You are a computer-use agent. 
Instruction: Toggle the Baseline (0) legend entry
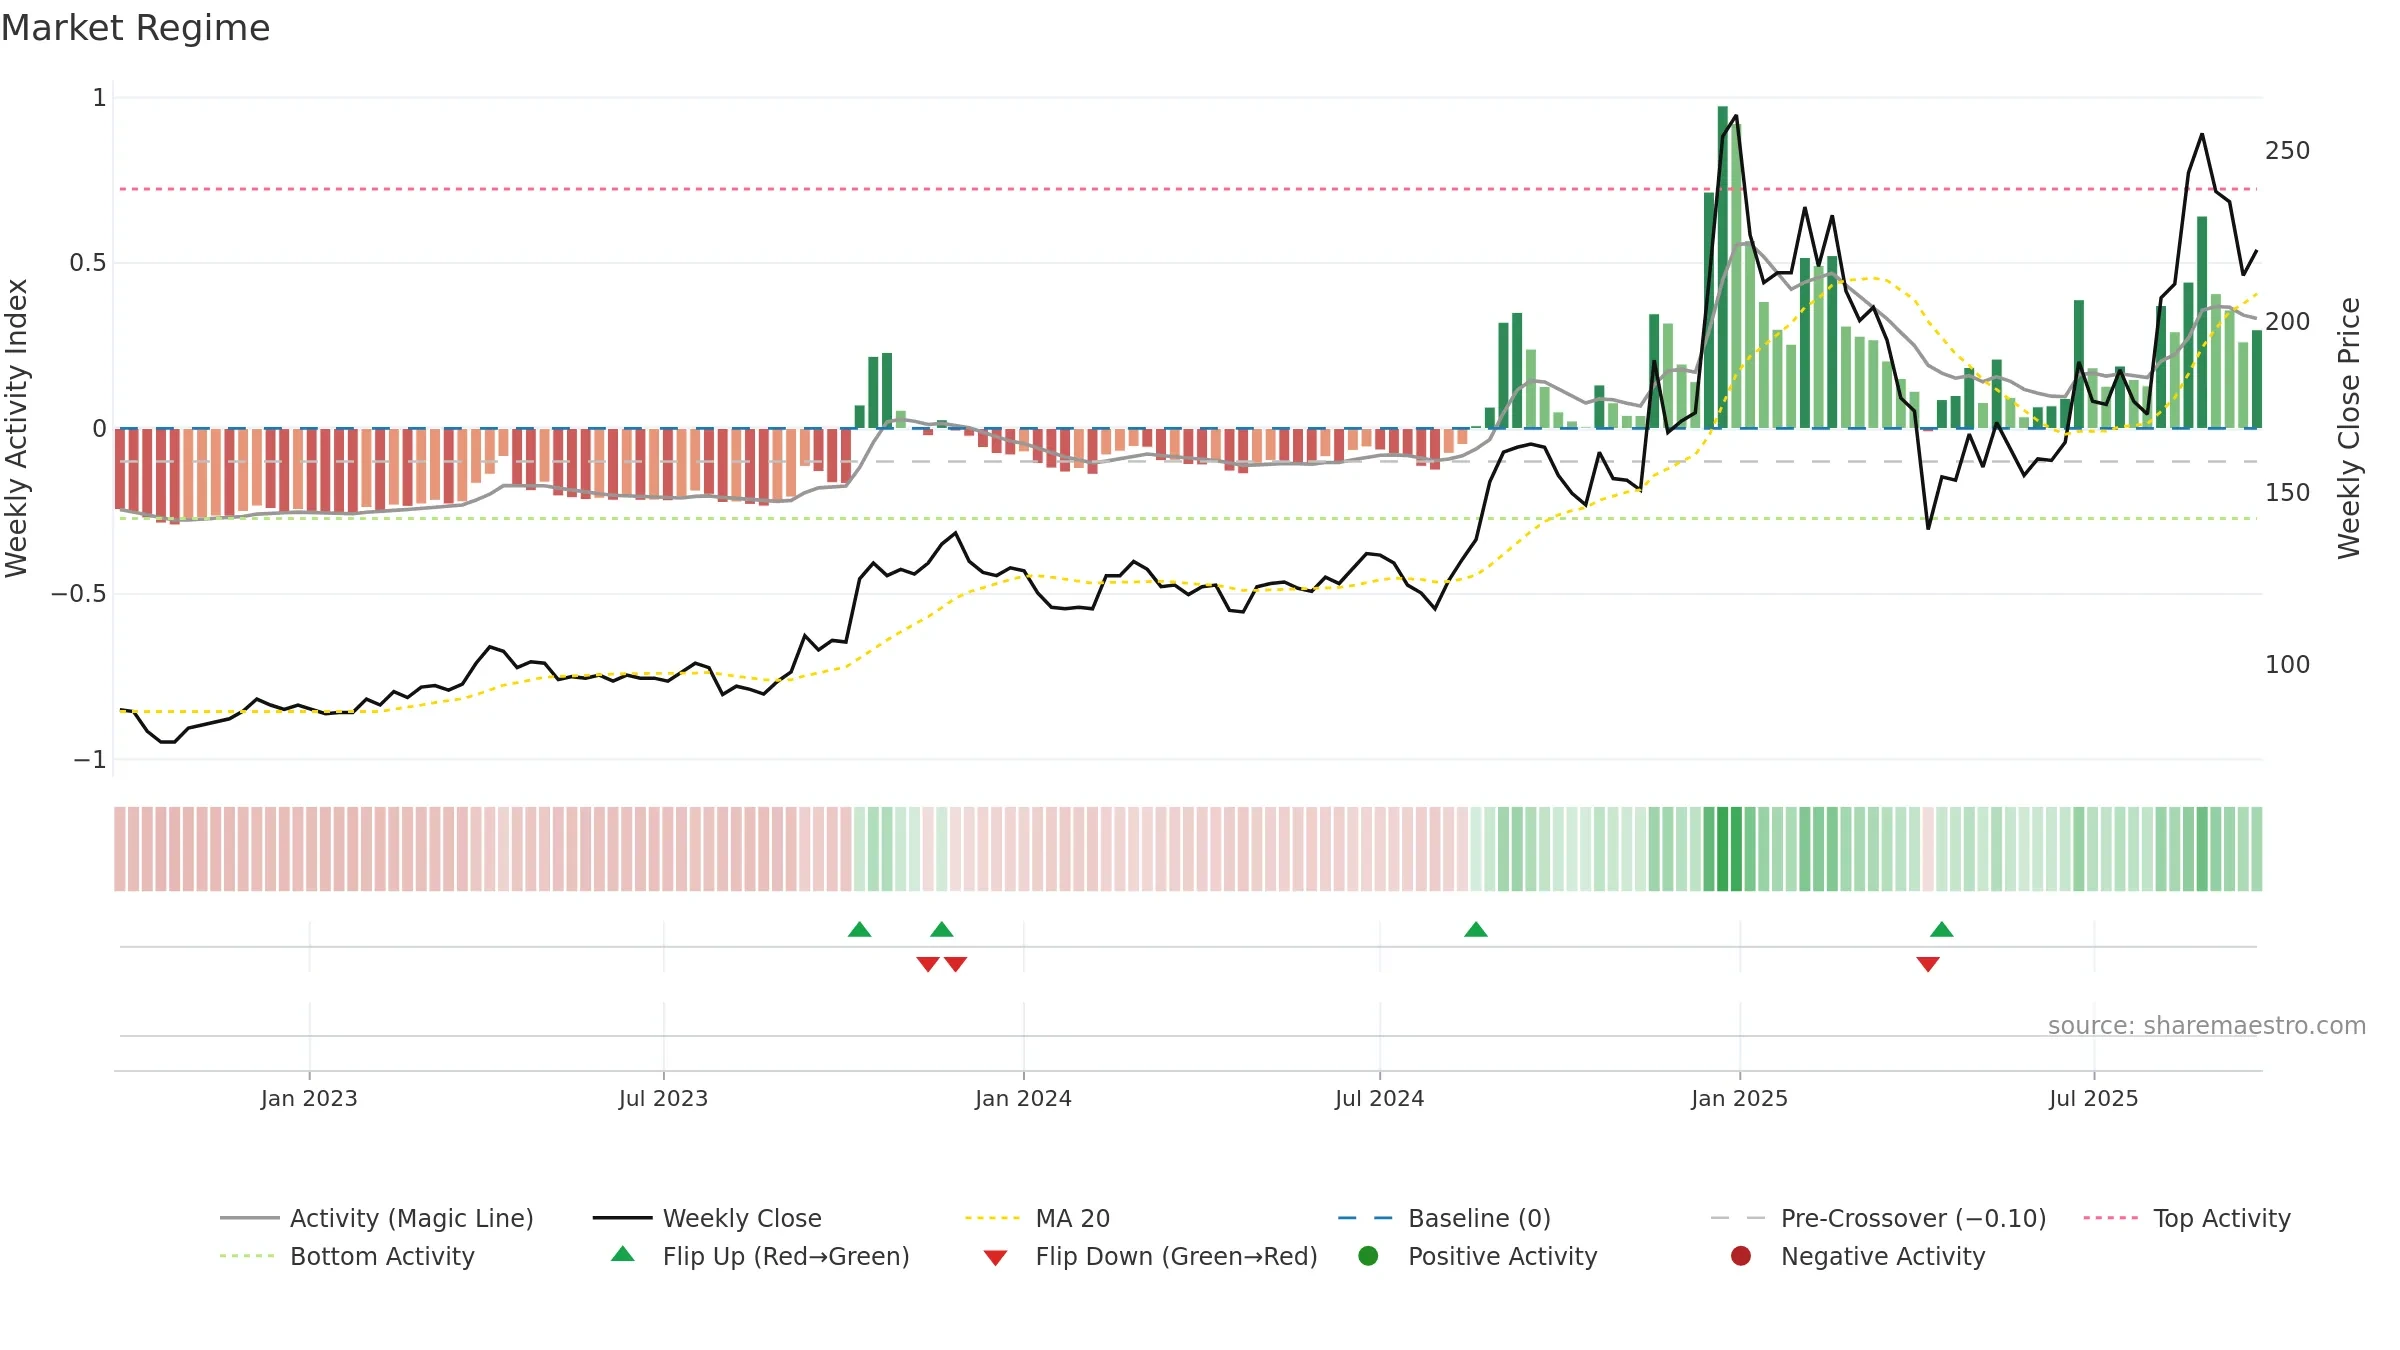pyautogui.click(x=1444, y=1218)
